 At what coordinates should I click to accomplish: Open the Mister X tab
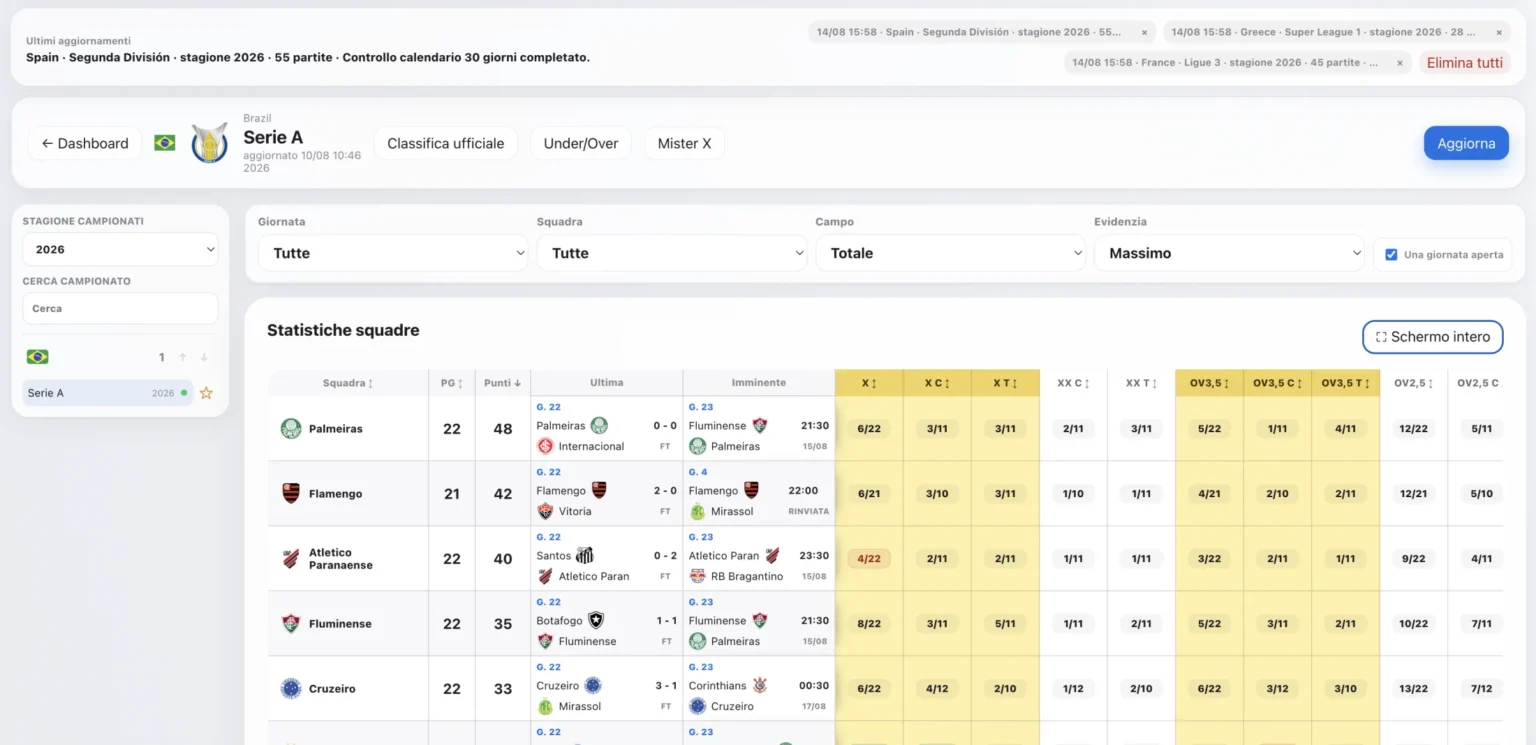pyautogui.click(x=684, y=143)
